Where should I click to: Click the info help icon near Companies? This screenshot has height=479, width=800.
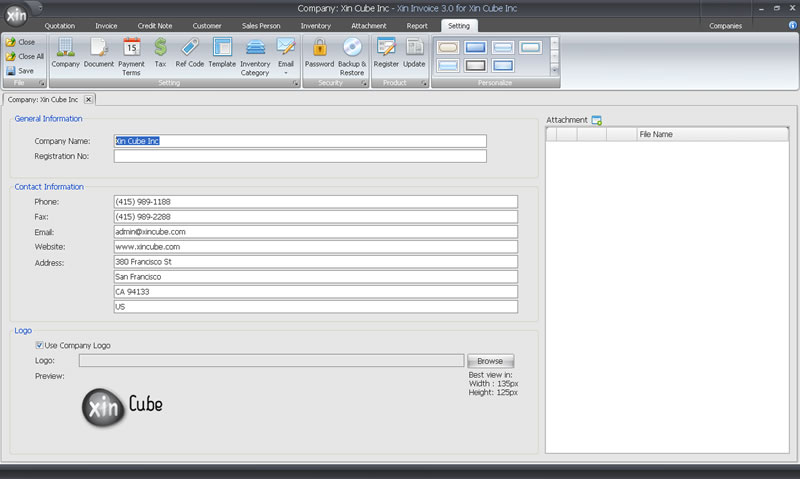792,25
